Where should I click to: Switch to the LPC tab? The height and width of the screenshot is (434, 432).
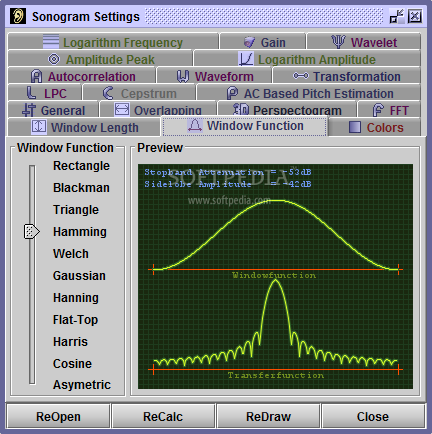[45, 93]
